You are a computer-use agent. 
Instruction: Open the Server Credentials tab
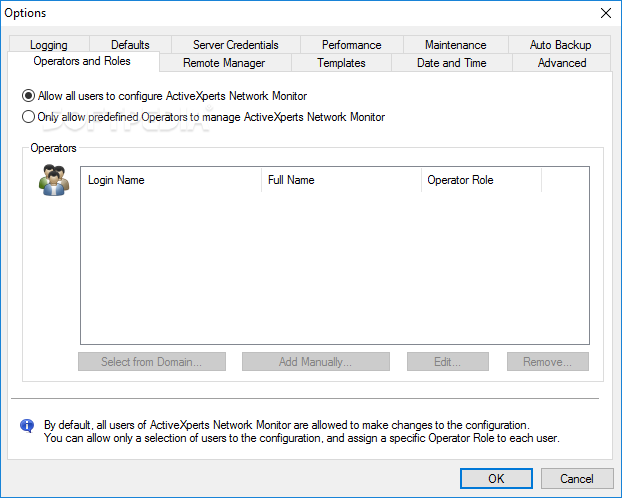pos(236,45)
